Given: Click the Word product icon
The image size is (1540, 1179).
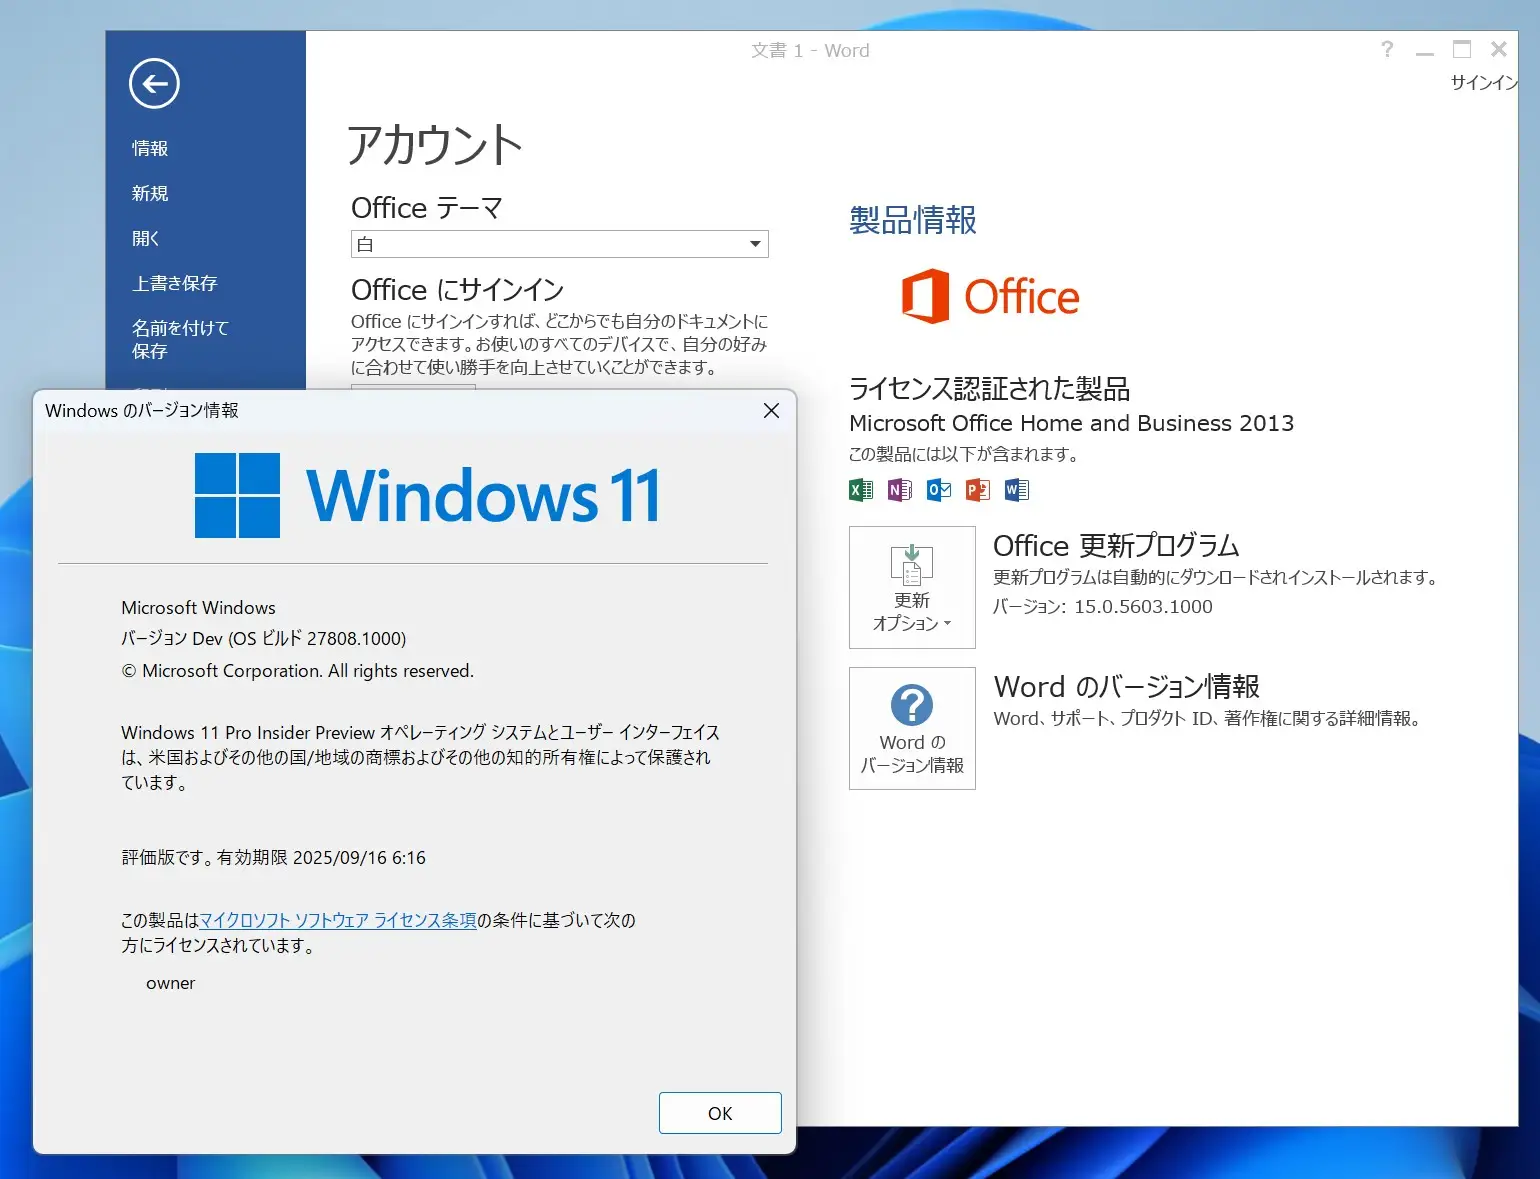Looking at the screenshot, I should 1016,490.
